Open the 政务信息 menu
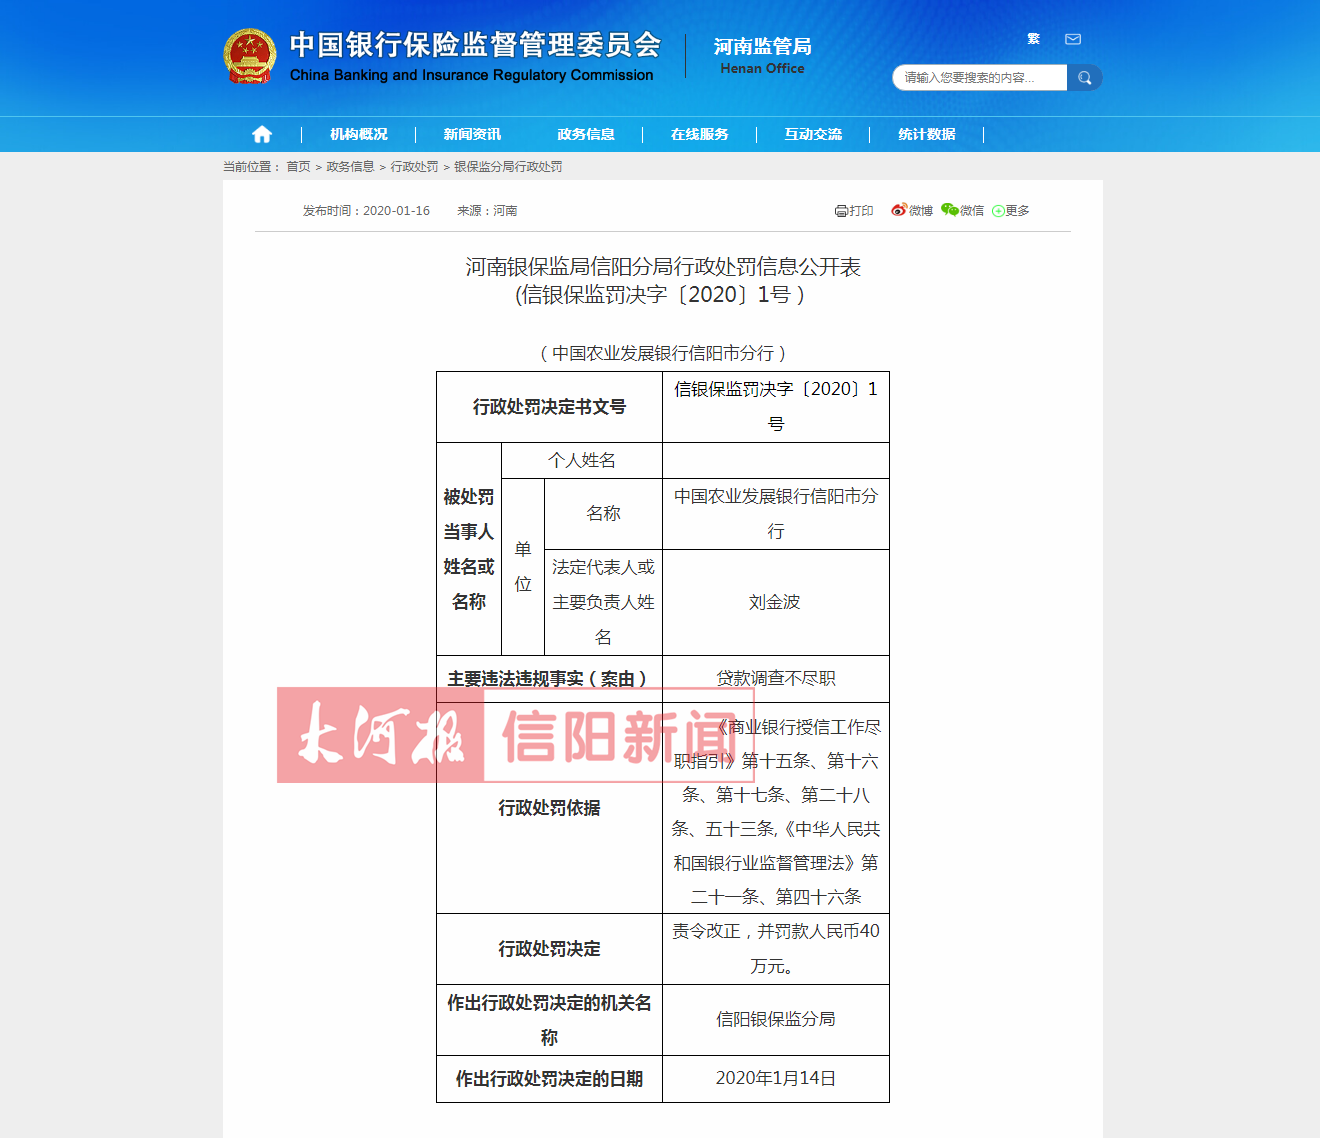1320x1138 pixels. [x=586, y=134]
